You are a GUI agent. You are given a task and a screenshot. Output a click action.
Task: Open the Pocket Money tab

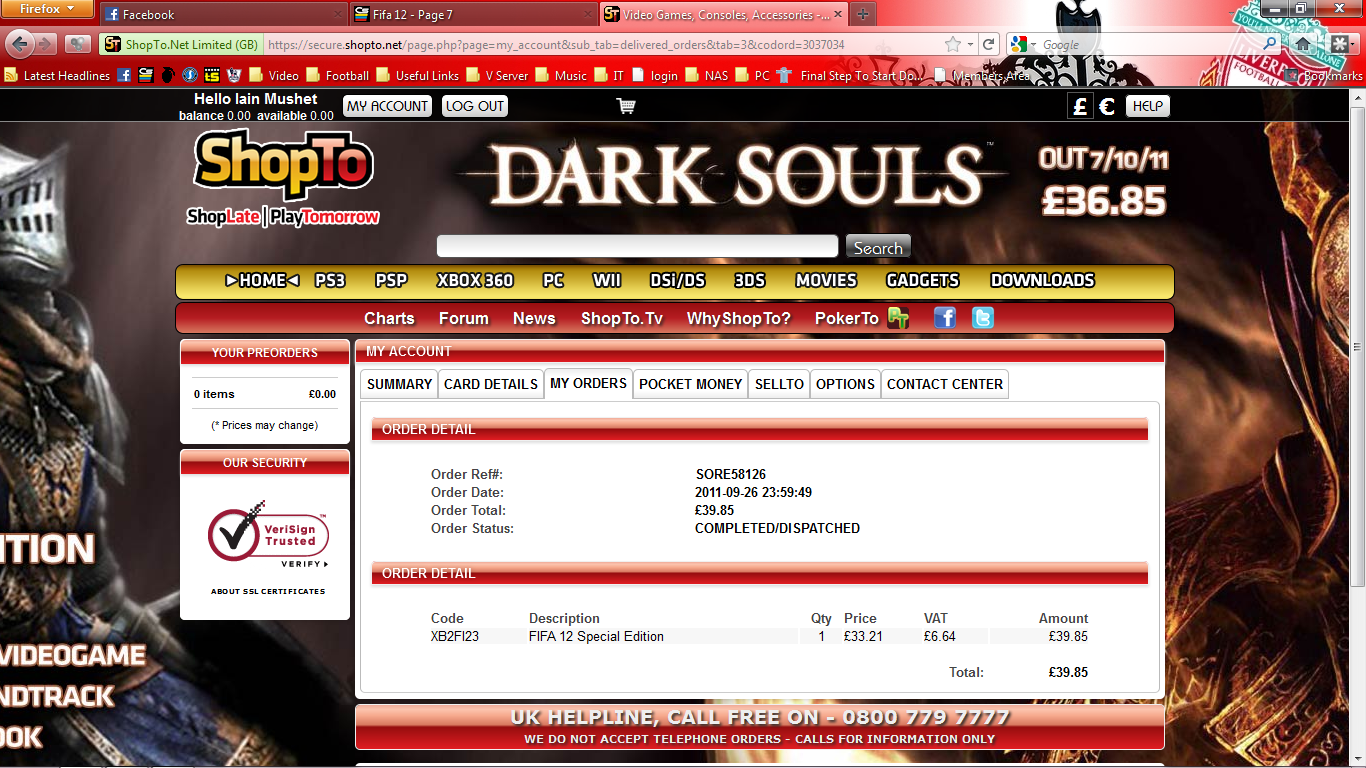coord(690,384)
